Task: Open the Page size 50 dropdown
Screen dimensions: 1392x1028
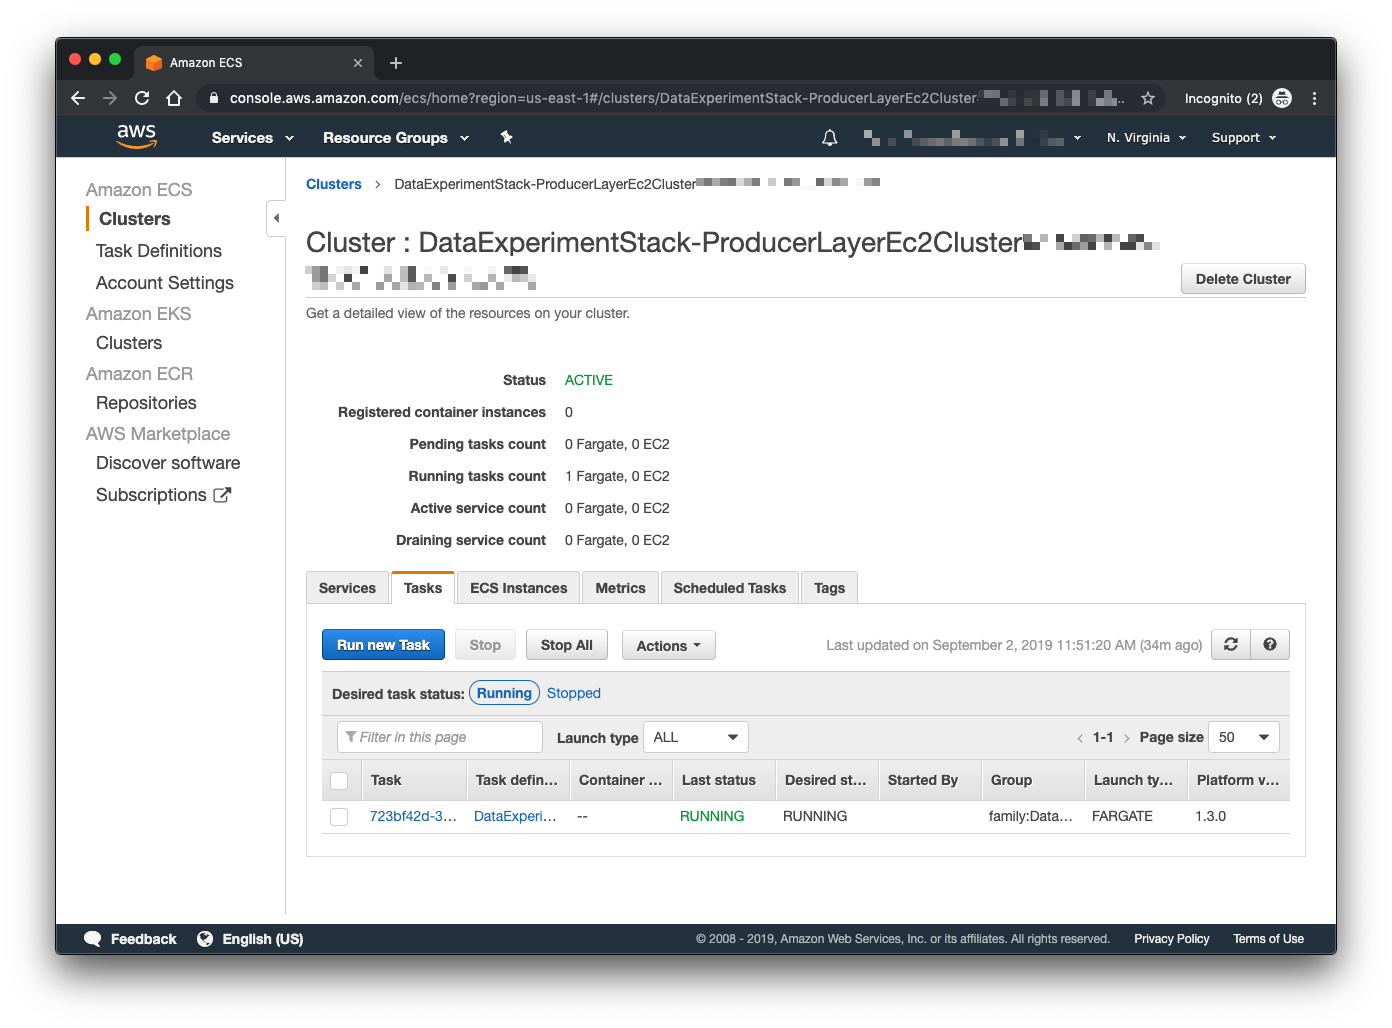Action: (x=1244, y=738)
